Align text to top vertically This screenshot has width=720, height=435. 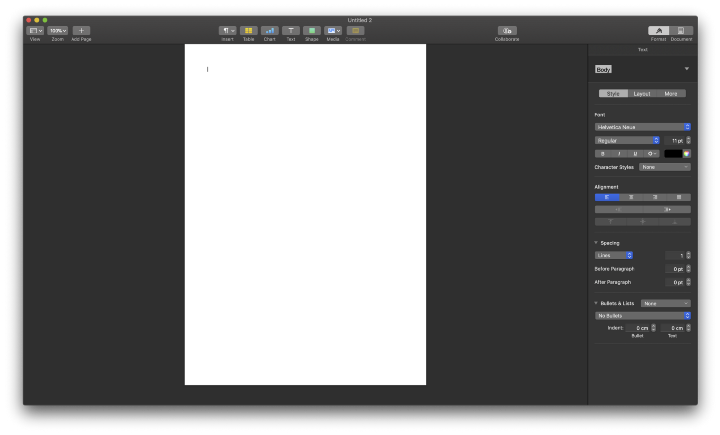(x=611, y=222)
